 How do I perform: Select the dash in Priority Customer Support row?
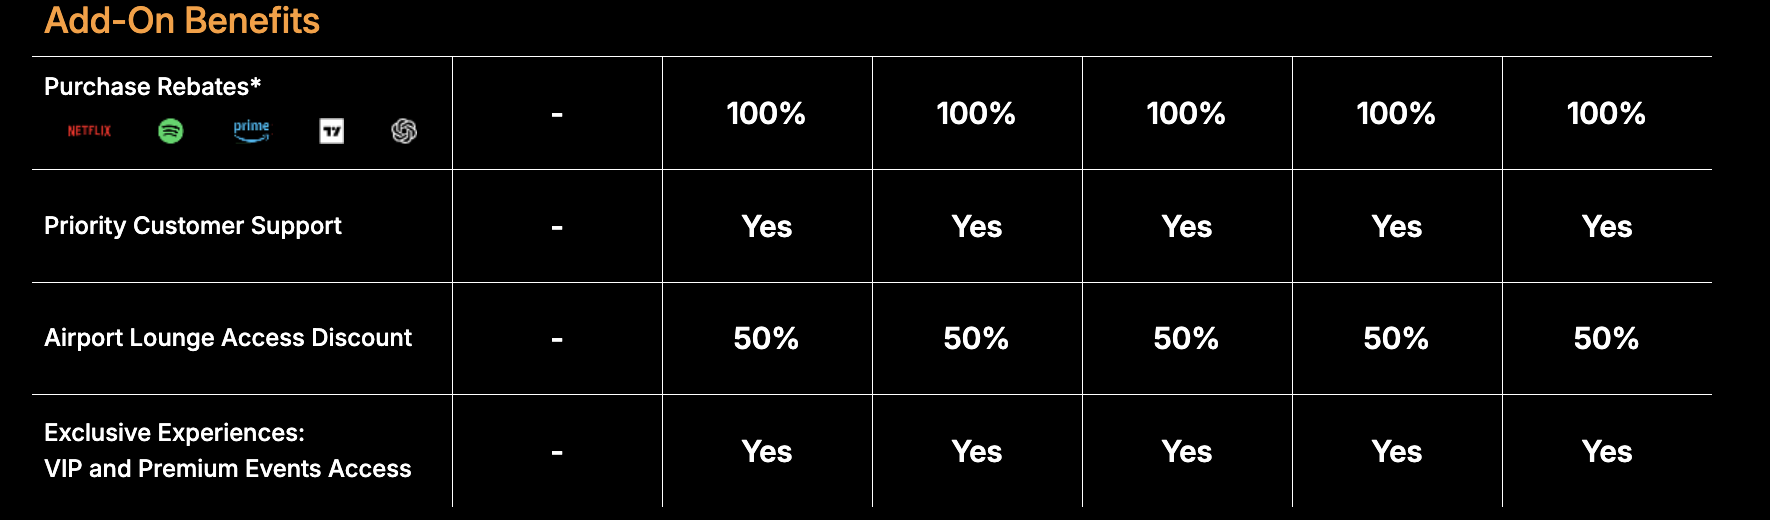coord(557,227)
